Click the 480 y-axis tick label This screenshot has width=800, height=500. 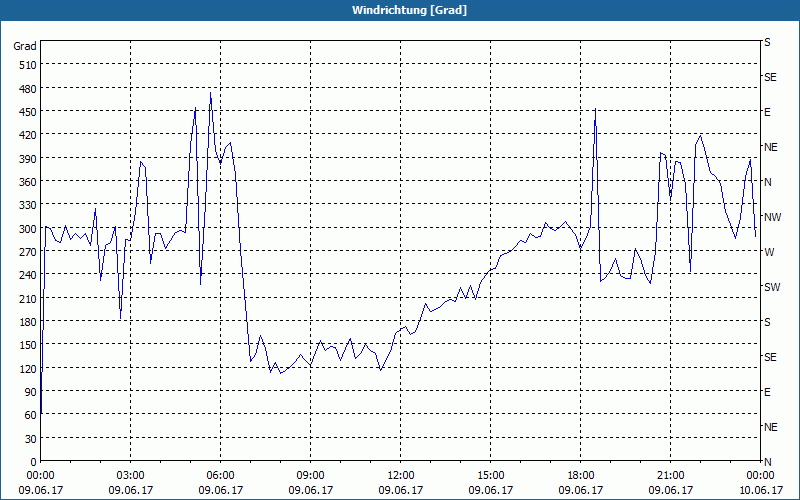pyautogui.click(x=28, y=89)
